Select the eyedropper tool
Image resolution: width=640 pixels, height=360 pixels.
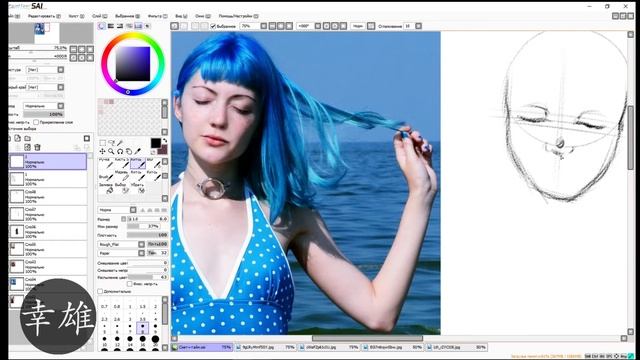pyautogui.click(x=138, y=151)
